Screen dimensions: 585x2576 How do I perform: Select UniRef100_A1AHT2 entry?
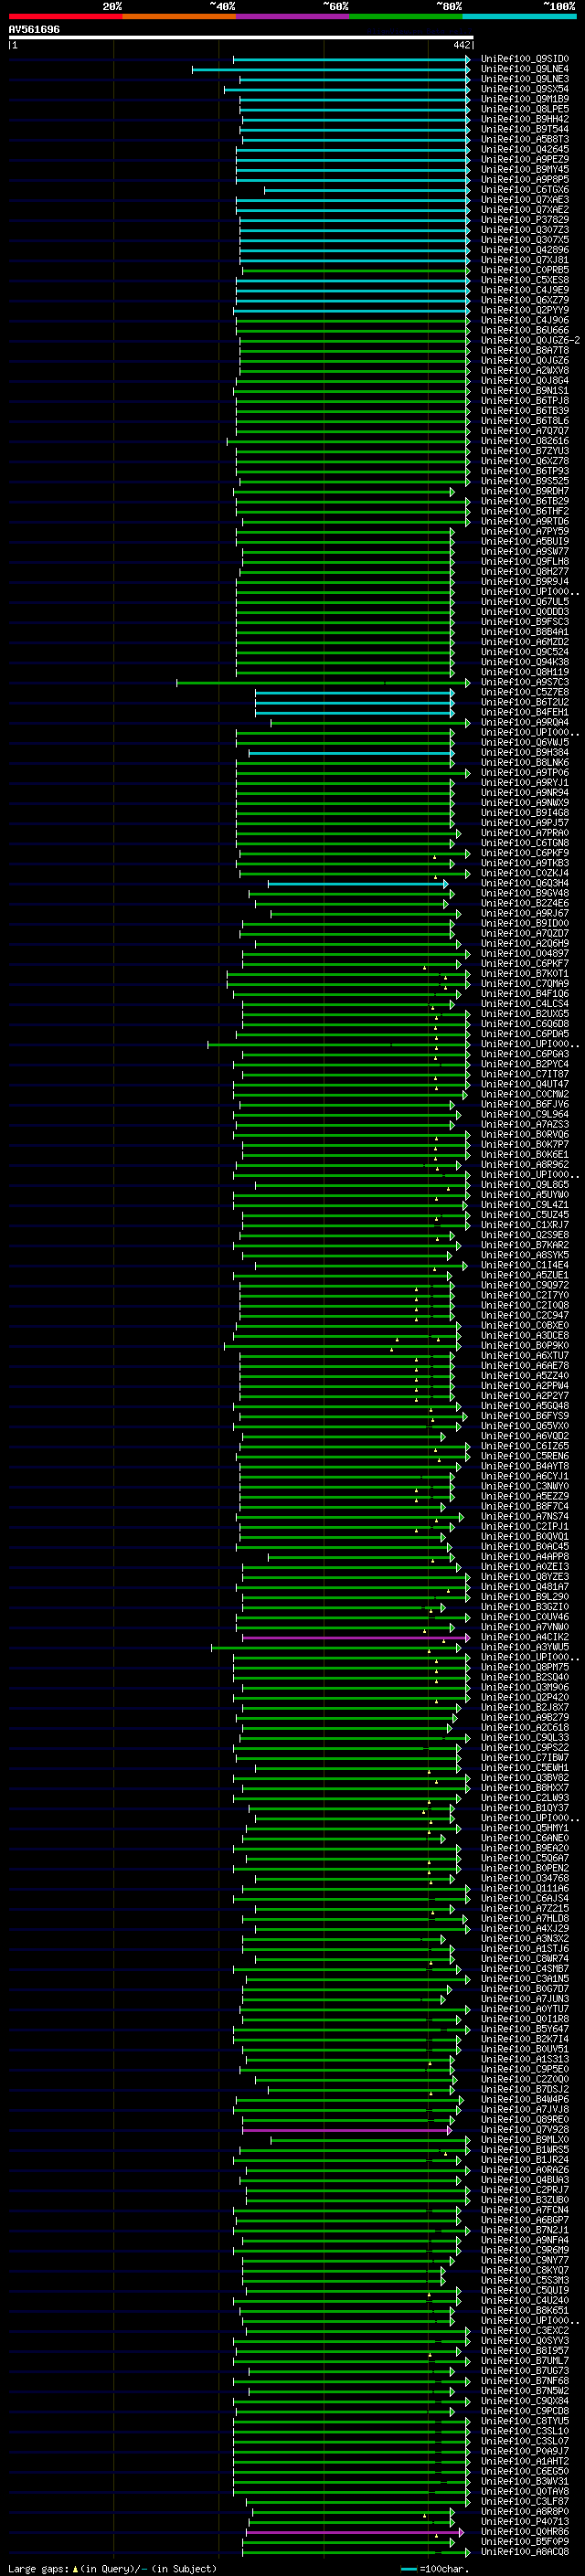pos(525,2461)
